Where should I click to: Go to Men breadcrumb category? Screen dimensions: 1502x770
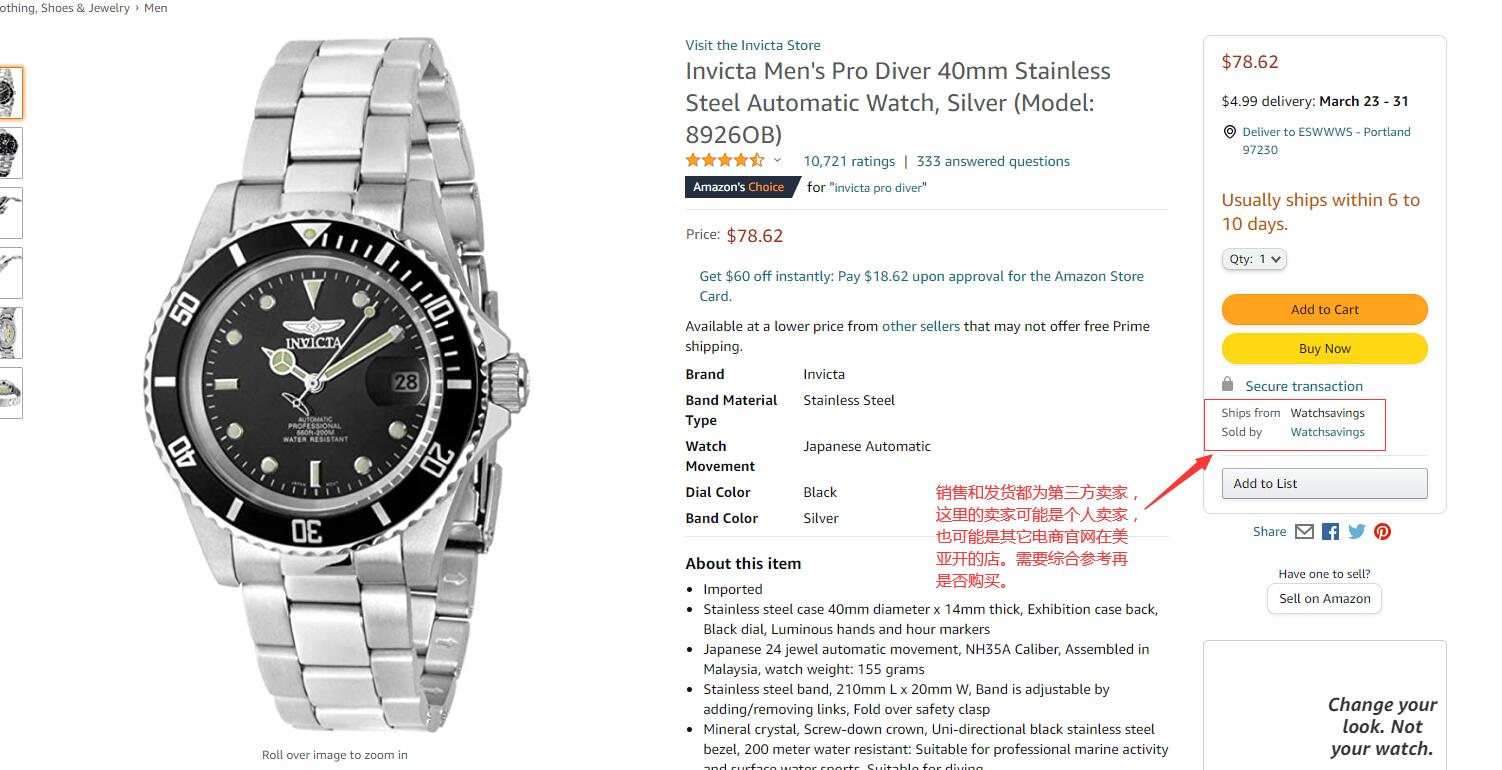tap(156, 8)
